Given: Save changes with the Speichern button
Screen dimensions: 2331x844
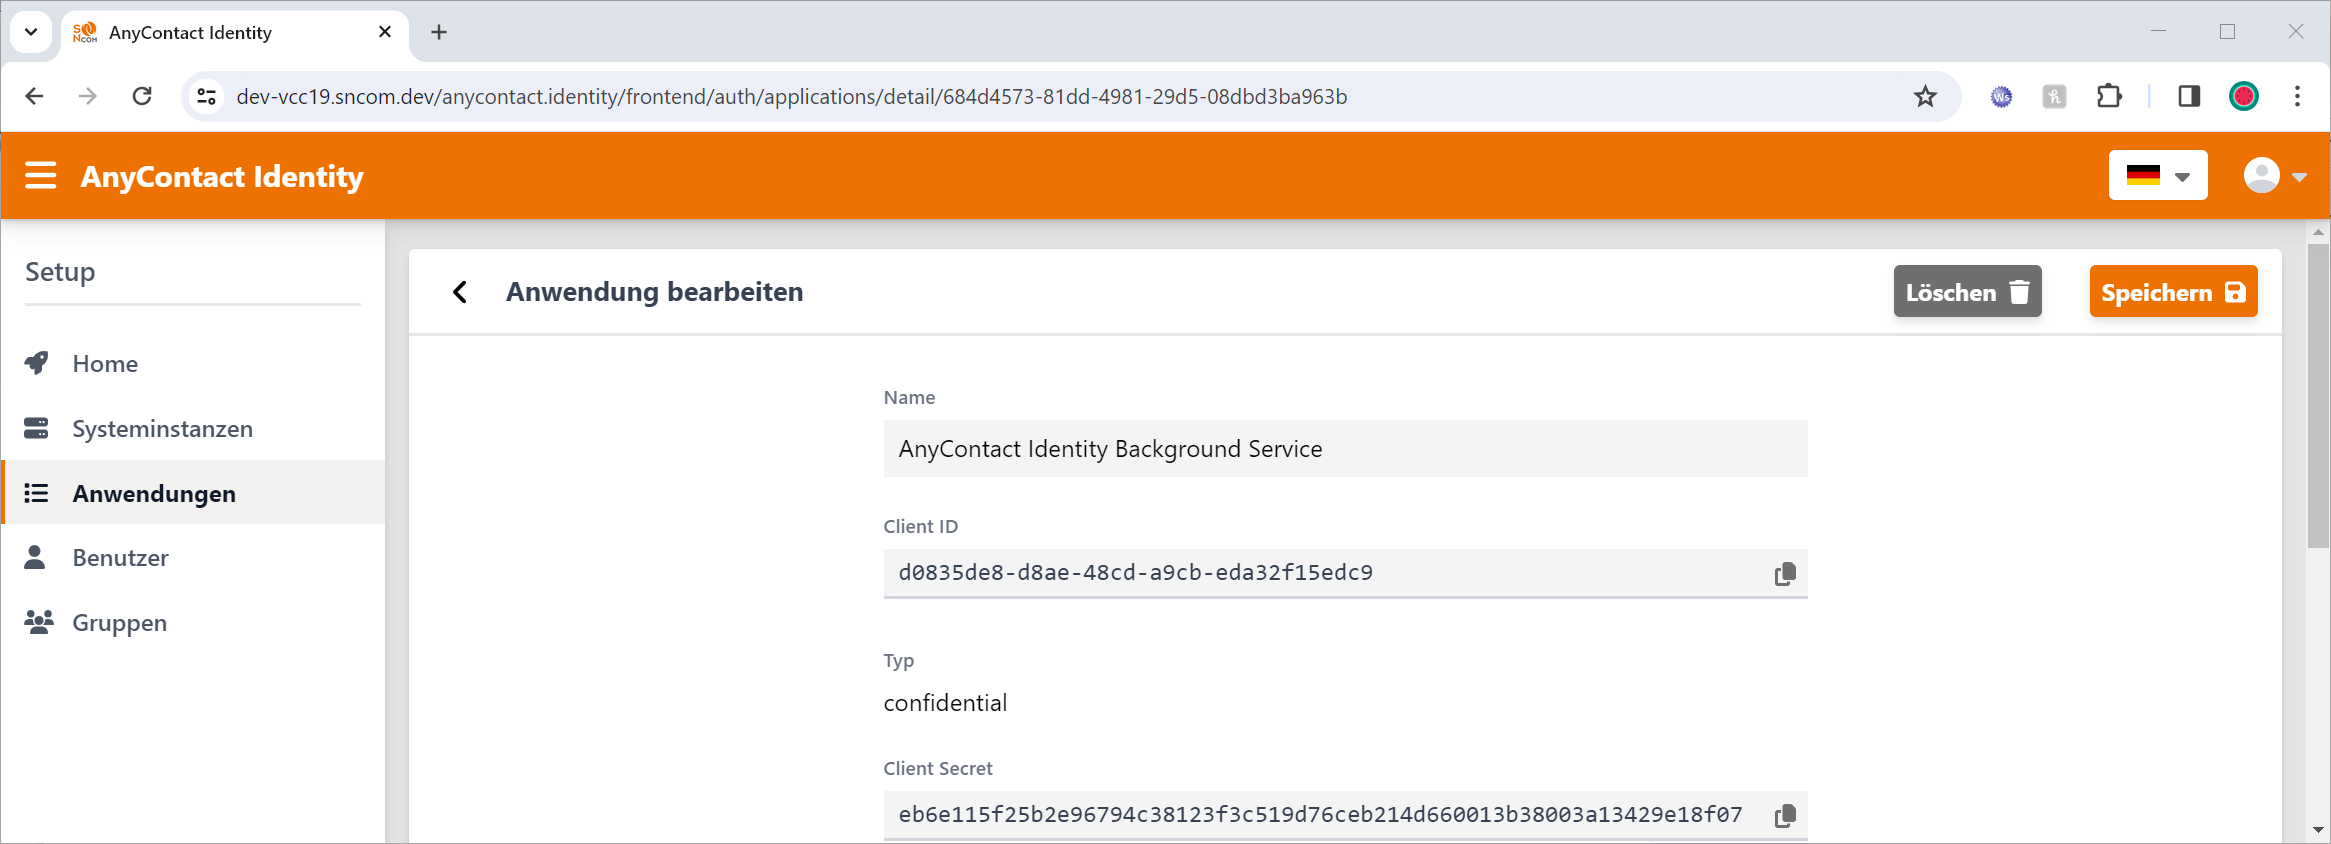Looking at the screenshot, I should click(2172, 292).
